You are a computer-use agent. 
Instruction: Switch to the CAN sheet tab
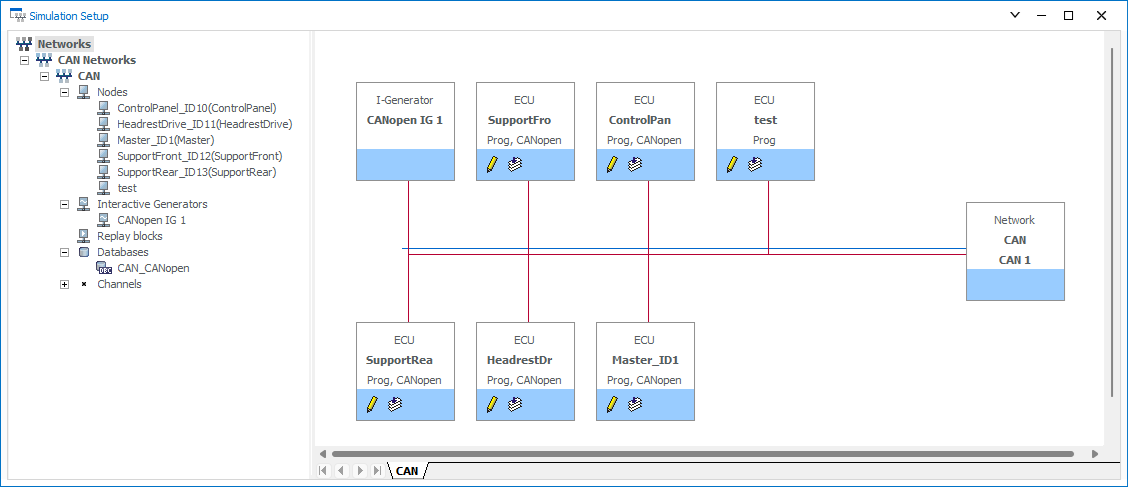click(407, 471)
